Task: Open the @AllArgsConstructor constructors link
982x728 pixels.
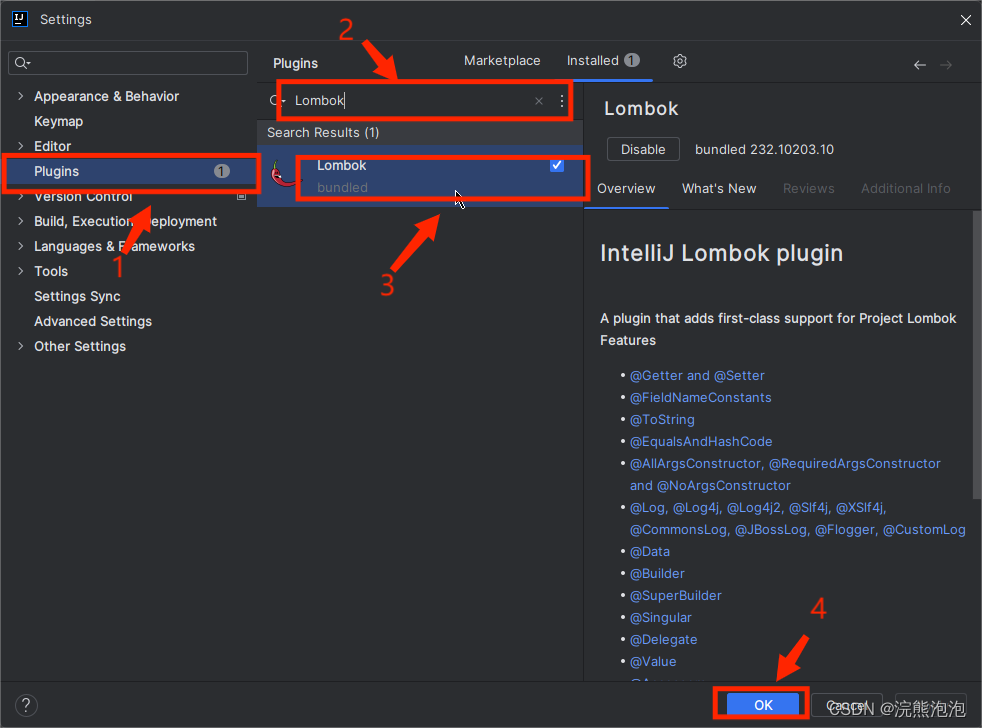Action: point(785,475)
